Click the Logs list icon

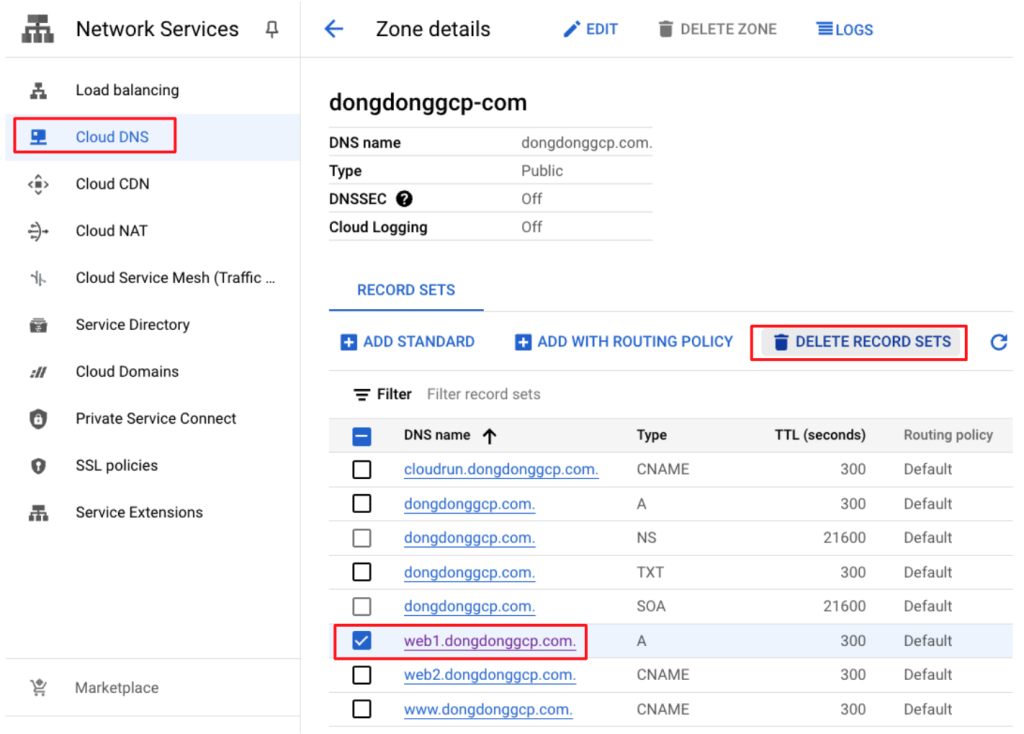tap(825, 29)
